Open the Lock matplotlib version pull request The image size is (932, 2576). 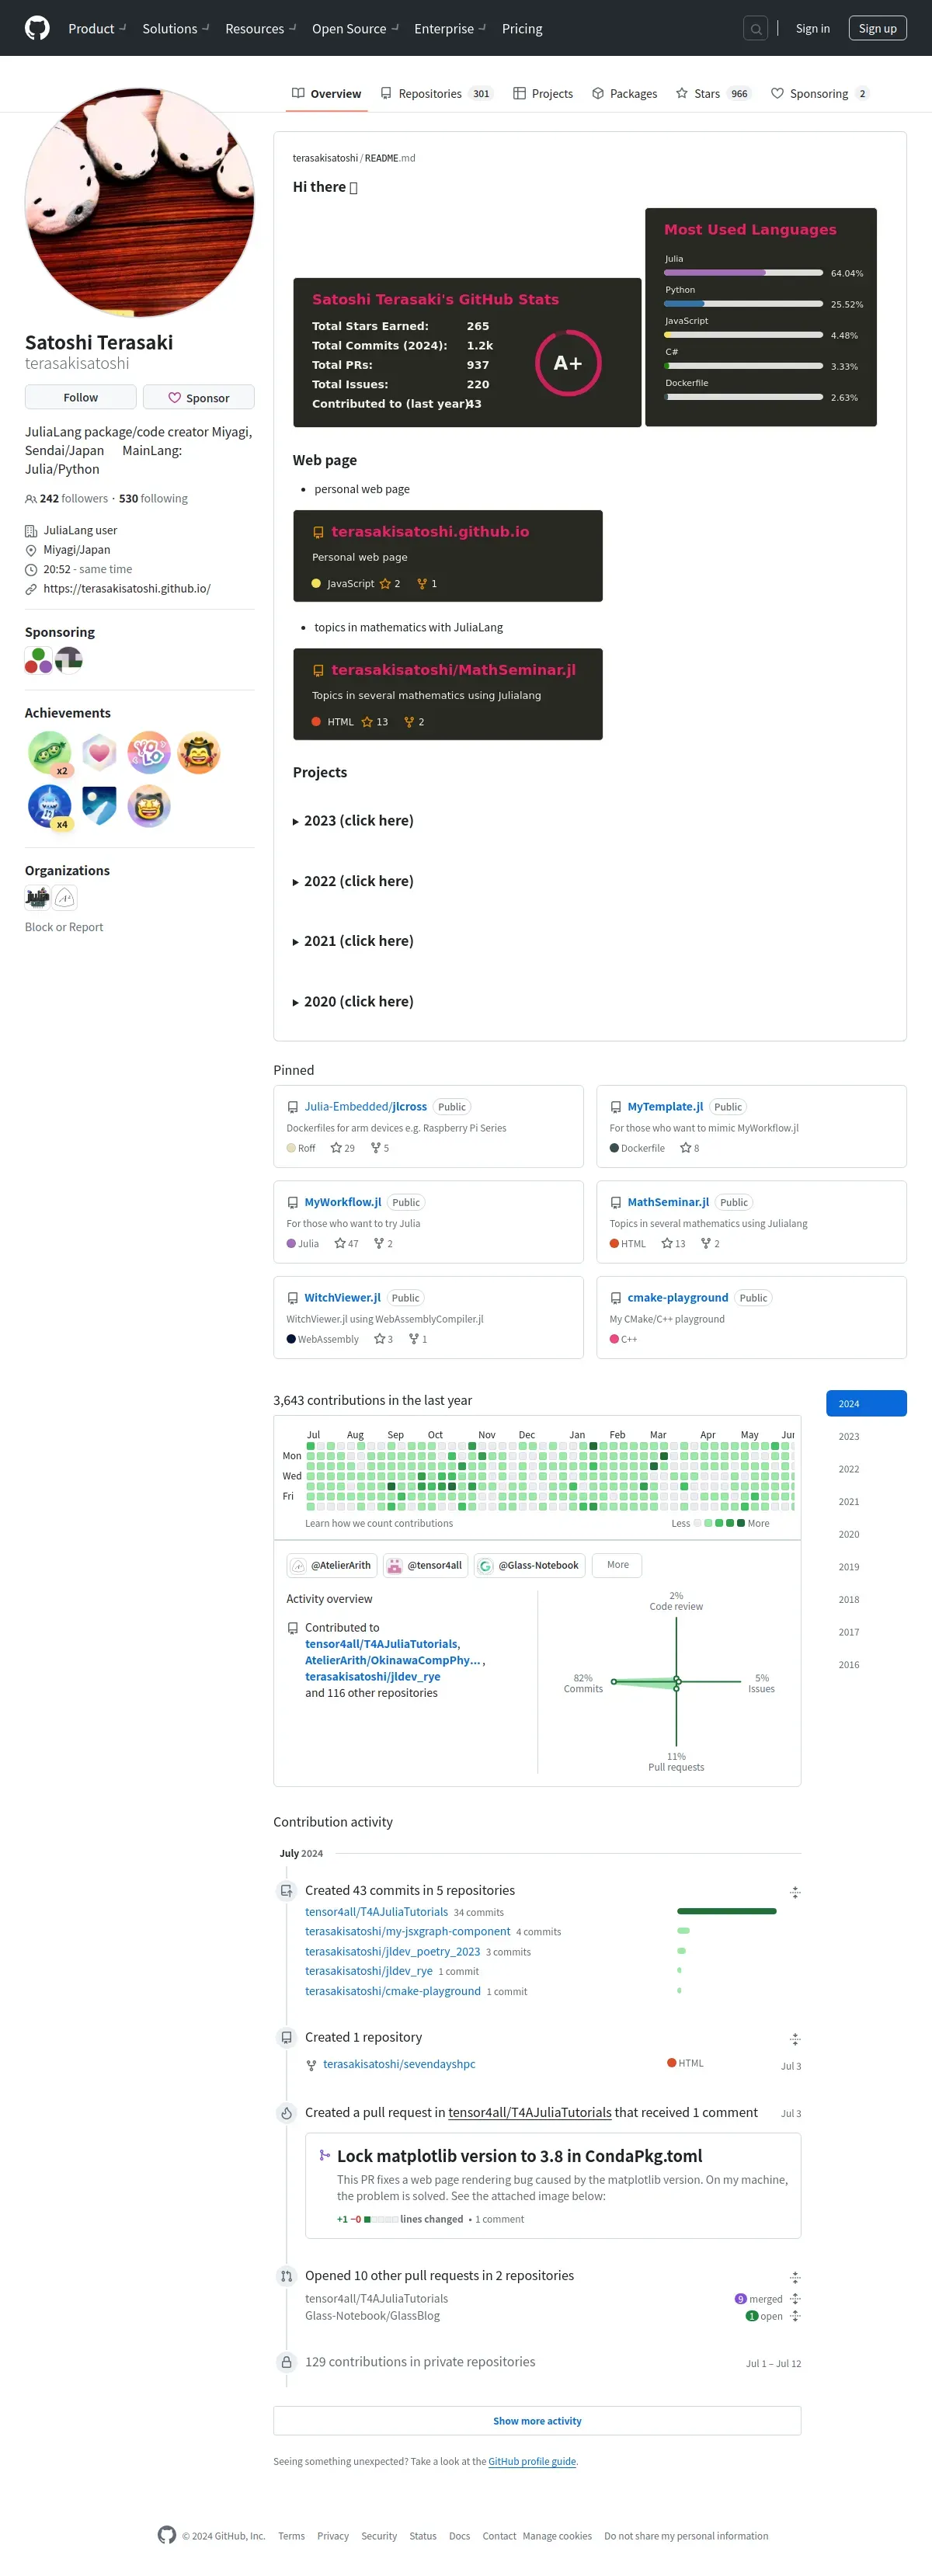520,2156
